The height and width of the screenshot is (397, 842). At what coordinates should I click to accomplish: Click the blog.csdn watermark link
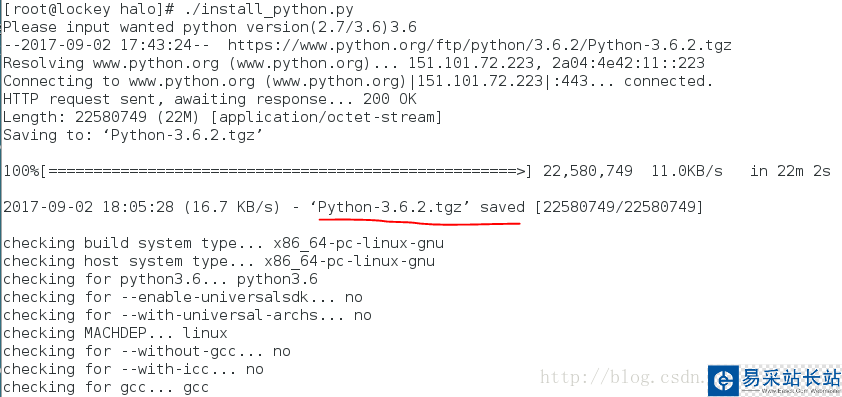622,378
